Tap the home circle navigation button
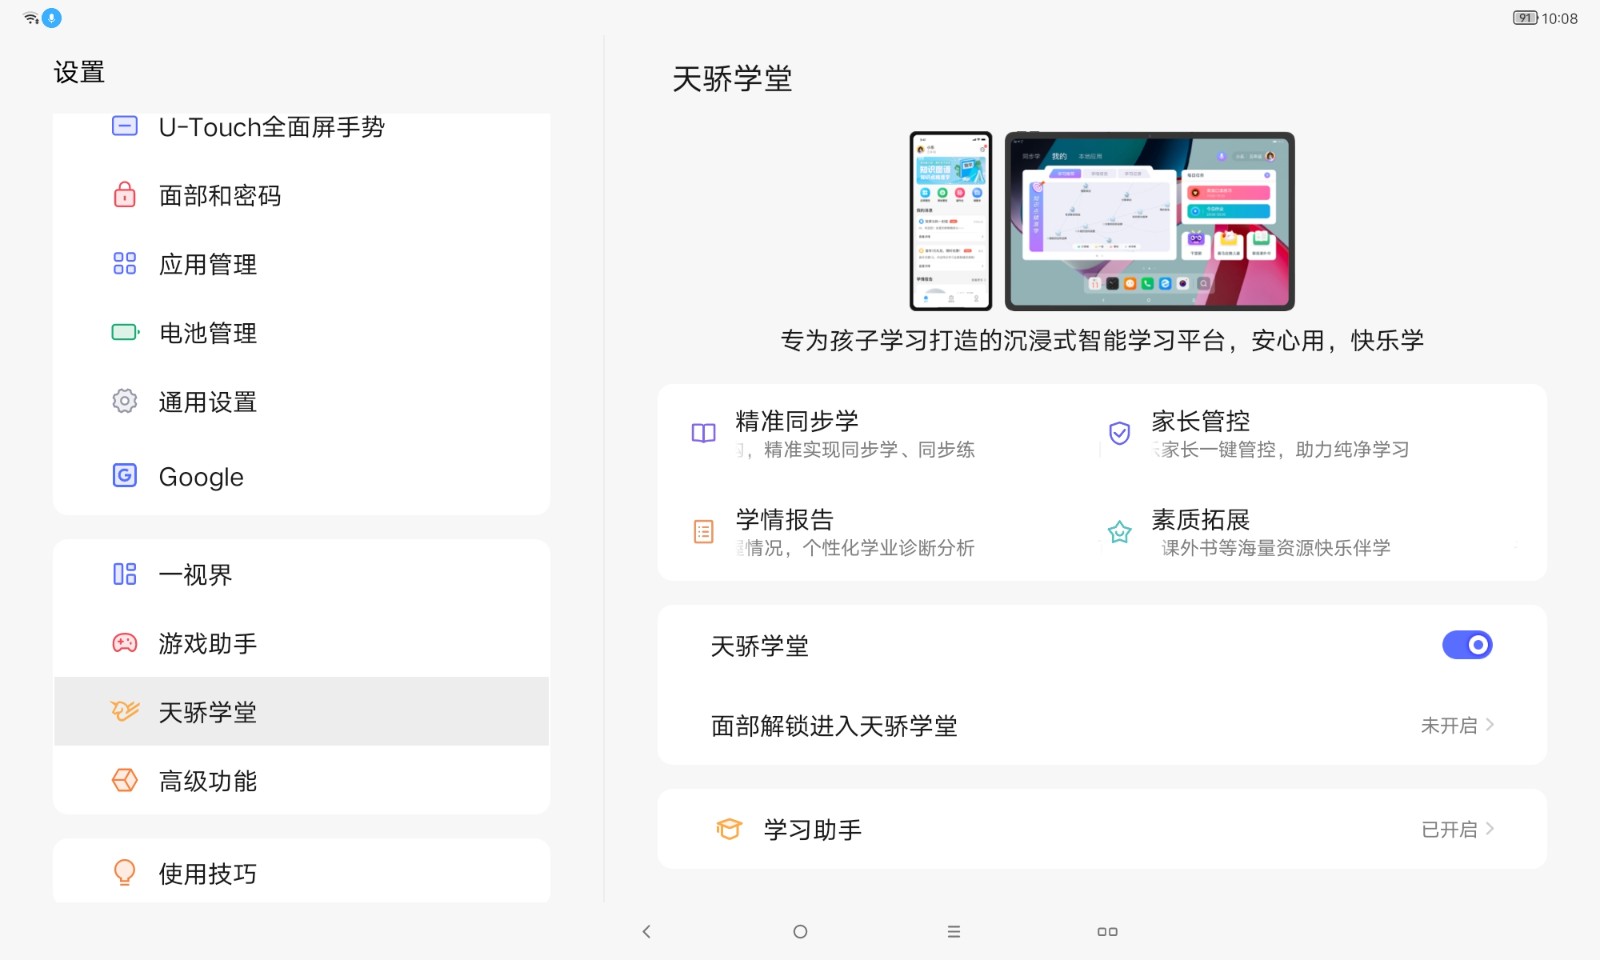The image size is (1600, 960). pos(800,931)
